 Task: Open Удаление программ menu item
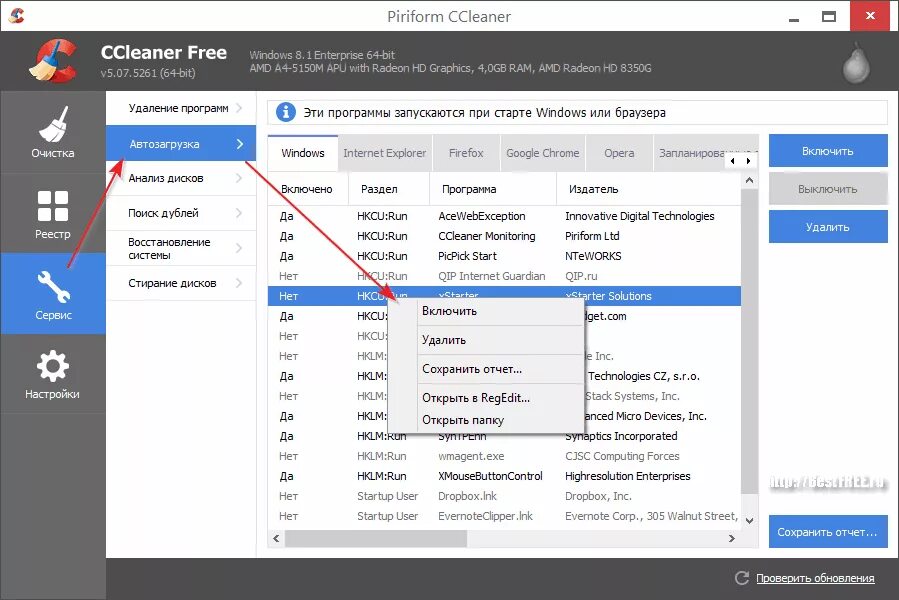(181, 108)
